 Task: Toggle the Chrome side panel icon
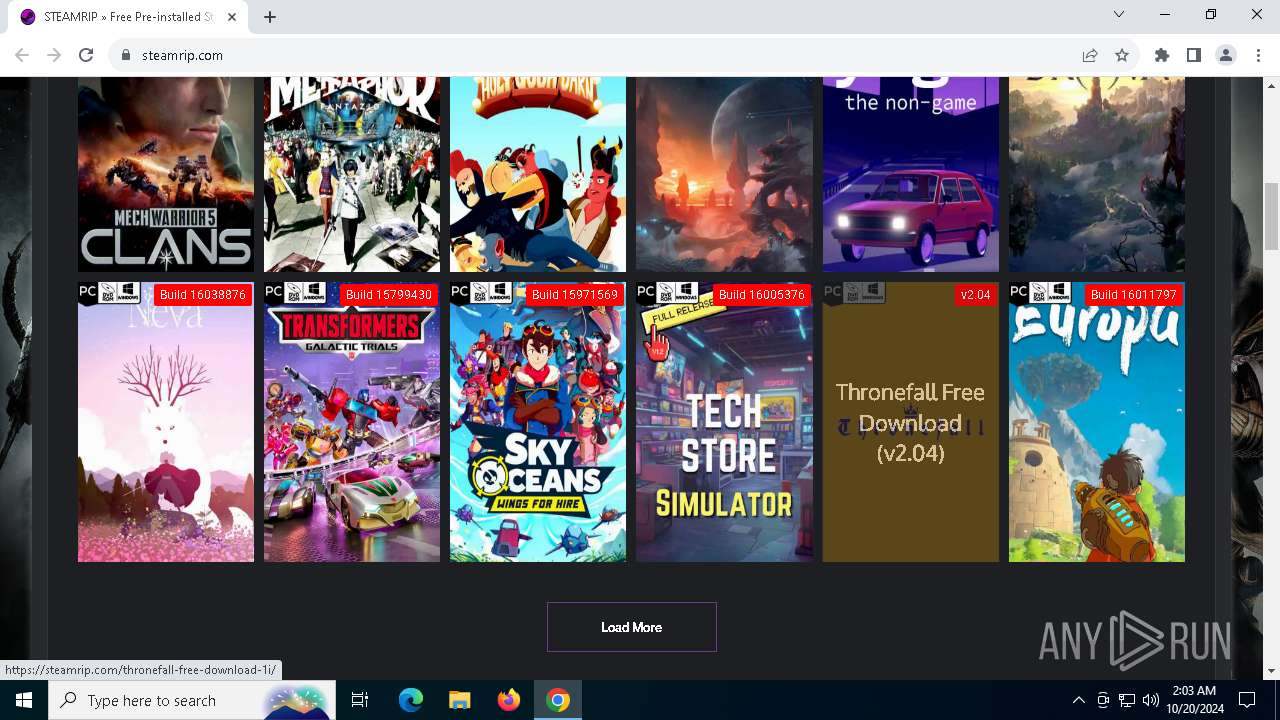point(1194,55)
